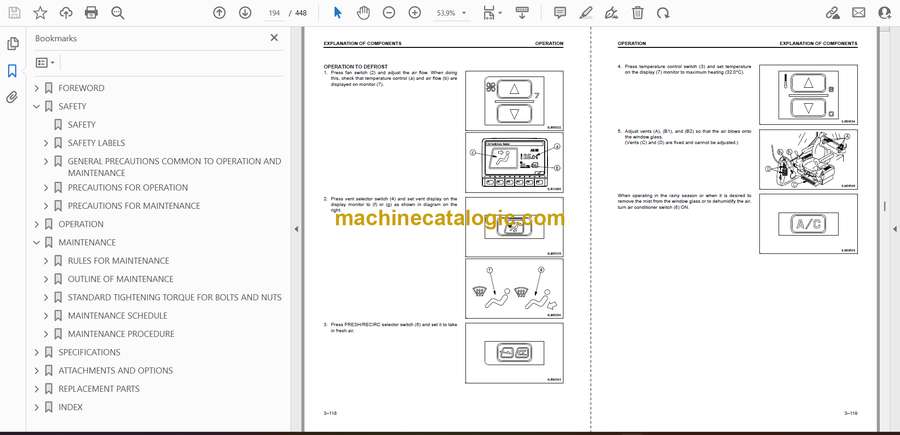Click the Zoom in plus icon
The image size is (900, 435).
pyautogui.click(x=413, y=13)
